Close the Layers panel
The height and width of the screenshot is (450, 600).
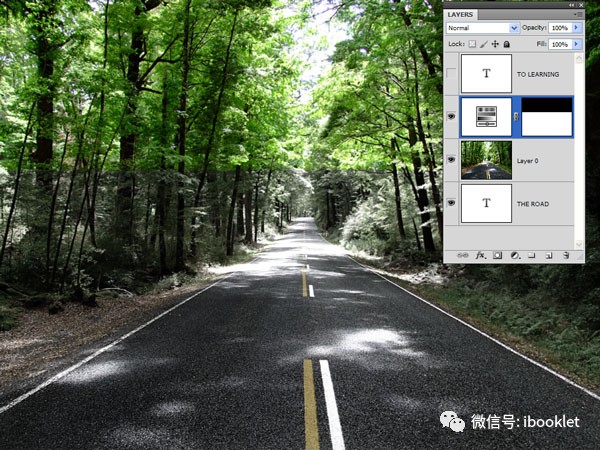pyautogui.click(x=580, y=5)
